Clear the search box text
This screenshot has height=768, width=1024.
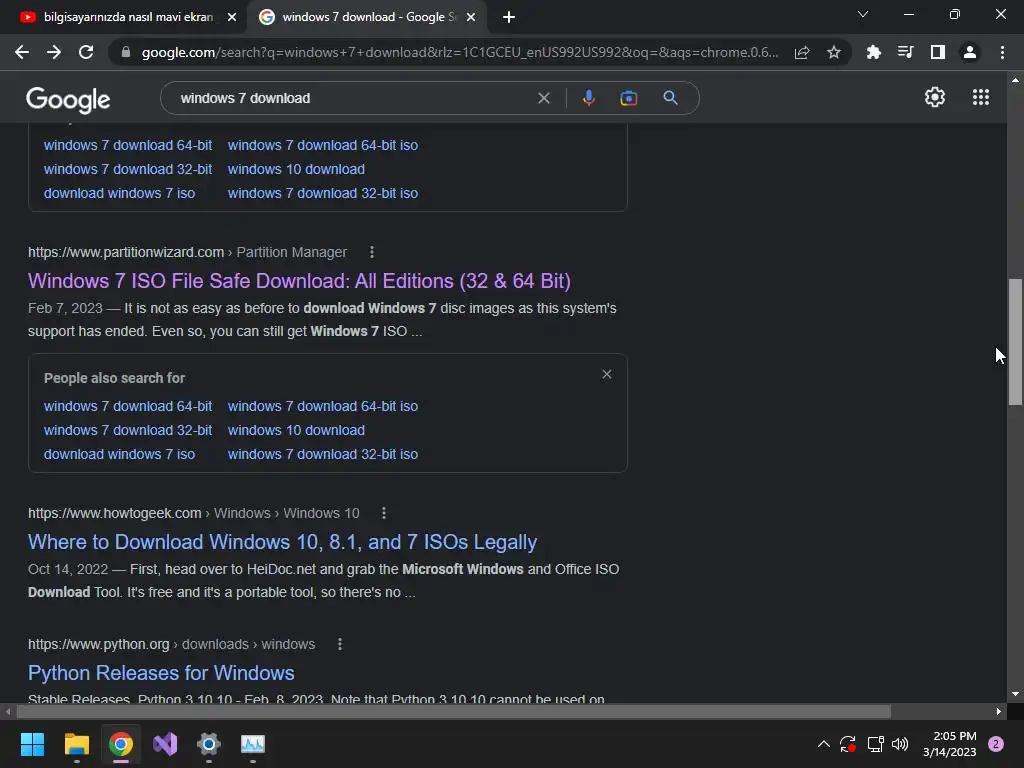pos(543,98)
